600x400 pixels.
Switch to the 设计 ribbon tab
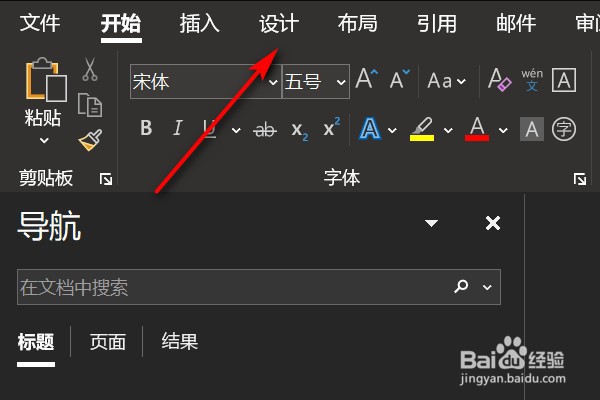279,23
